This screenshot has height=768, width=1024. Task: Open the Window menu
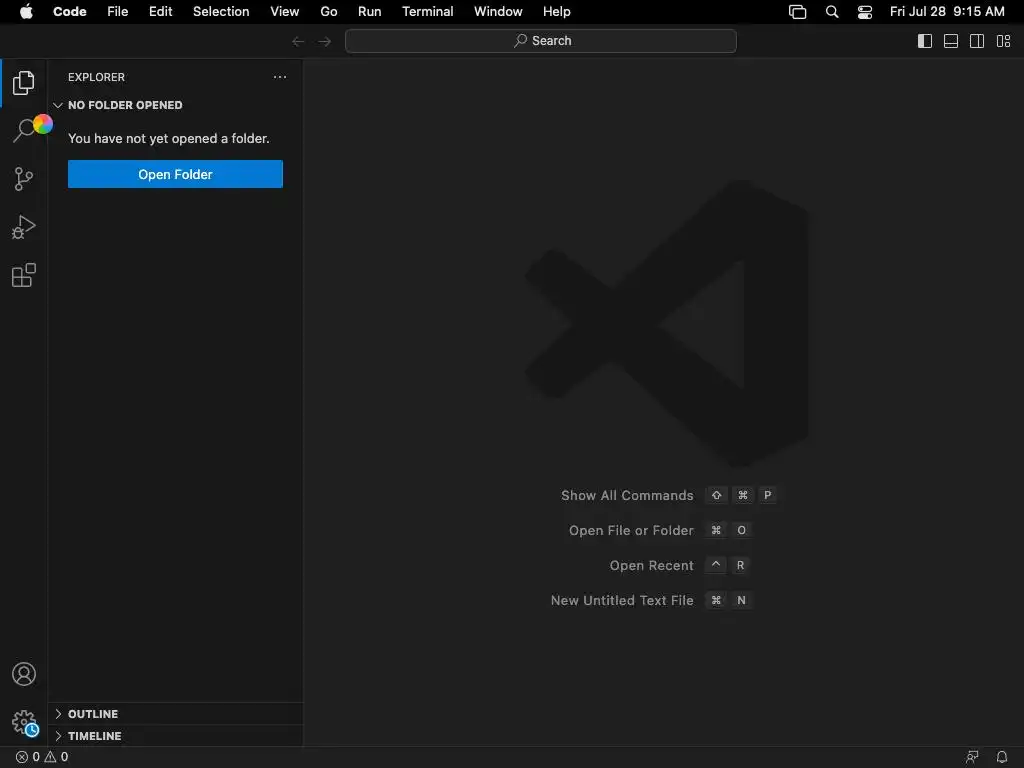(498, 12)
